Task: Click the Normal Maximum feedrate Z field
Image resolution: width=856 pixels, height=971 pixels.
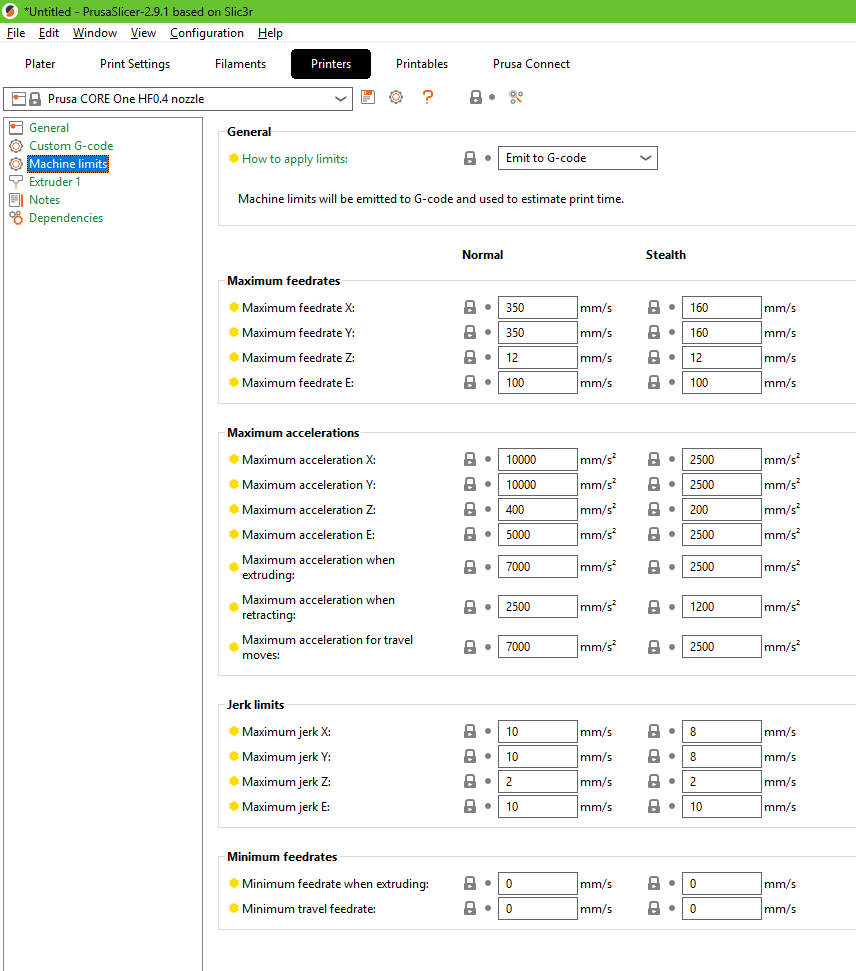Action: click(538, 358)
